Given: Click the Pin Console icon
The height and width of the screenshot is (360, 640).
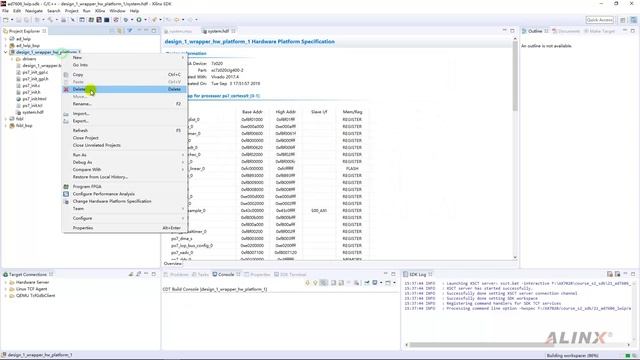Looking at the screenshot, I should [367, 282].
